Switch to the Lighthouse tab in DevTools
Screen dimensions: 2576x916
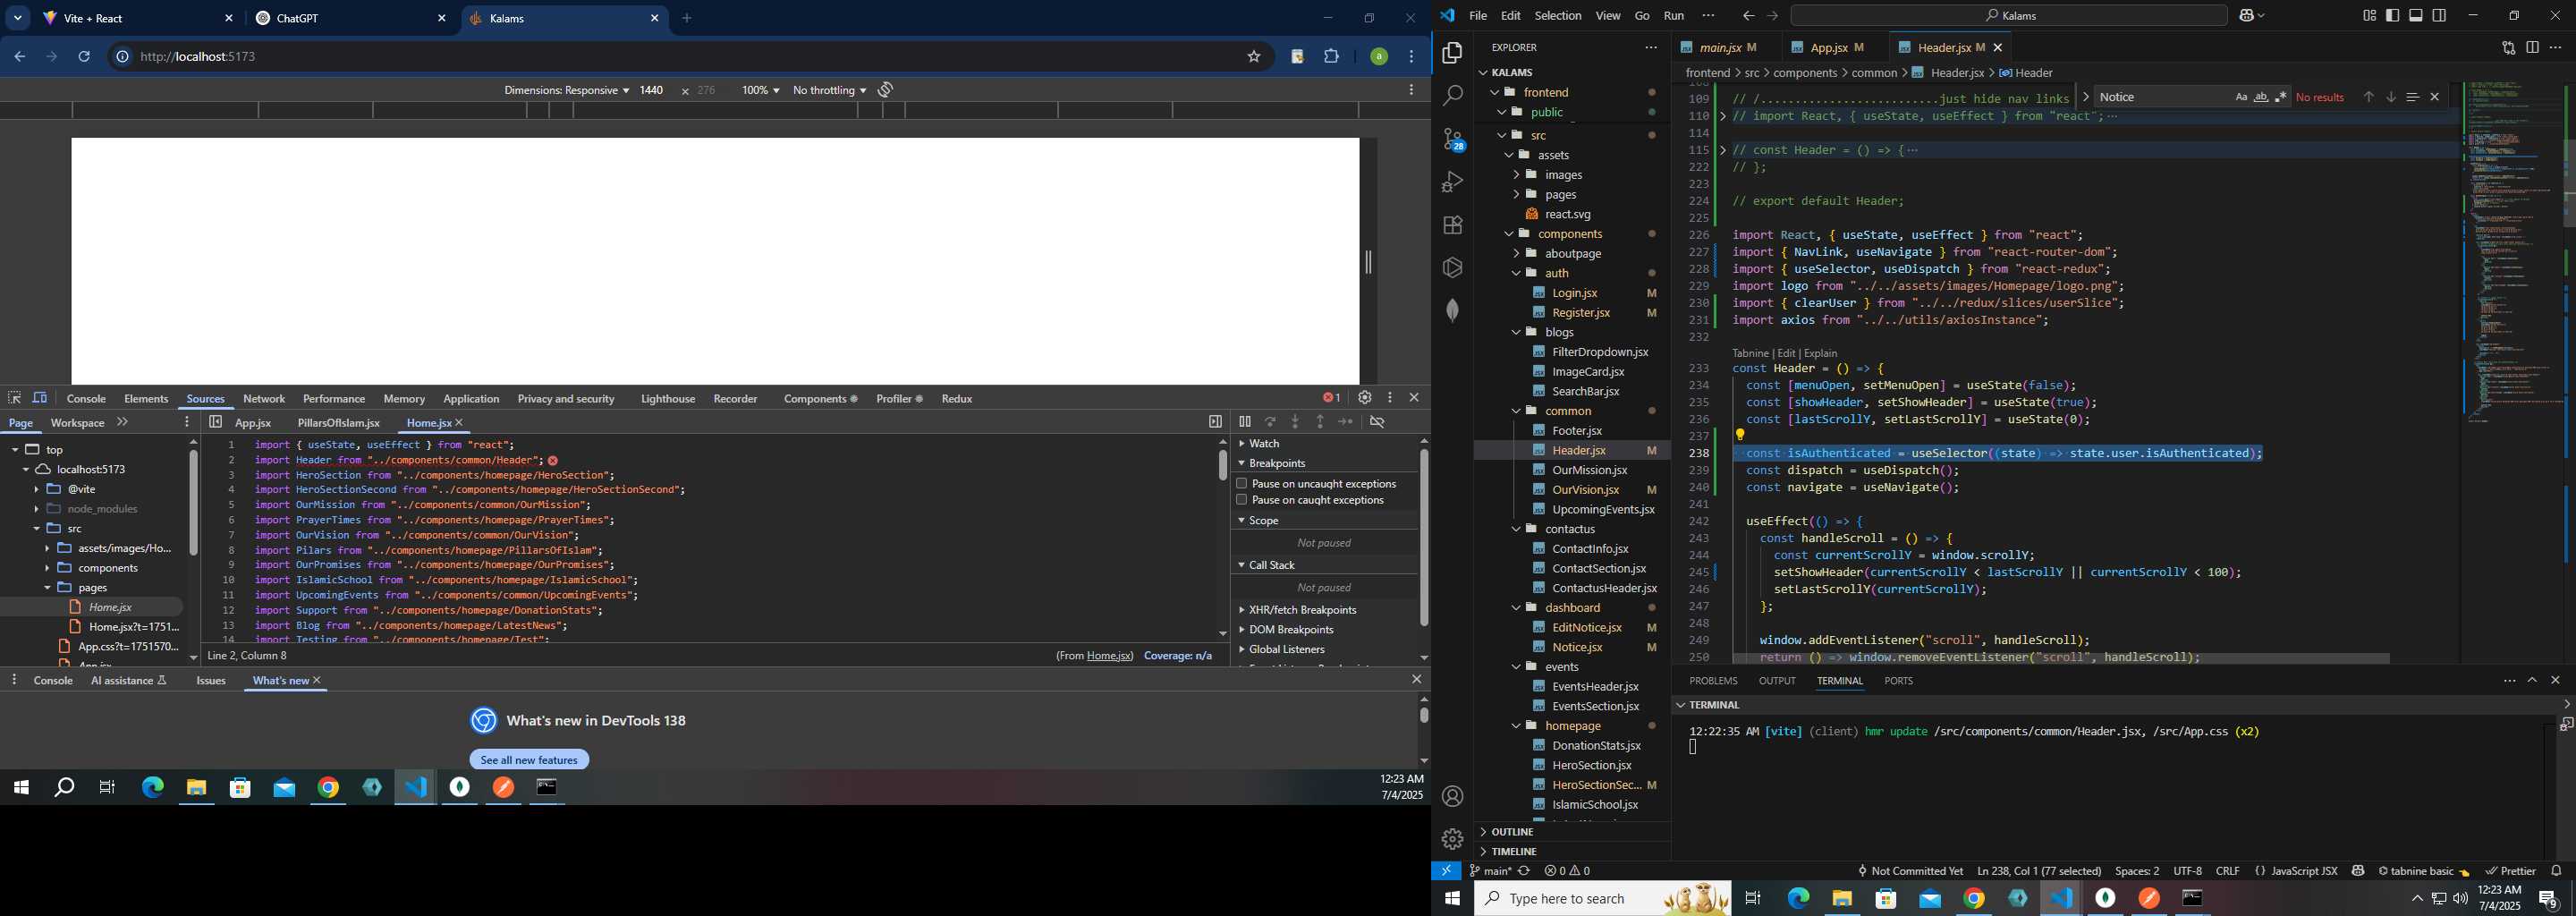(667, 398)
